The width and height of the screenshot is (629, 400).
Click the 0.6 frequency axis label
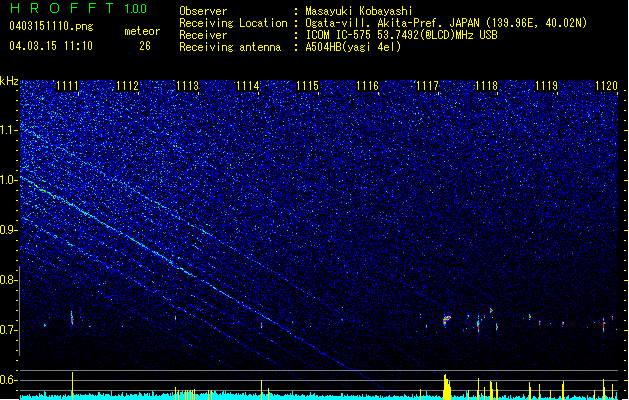[8, 380]
